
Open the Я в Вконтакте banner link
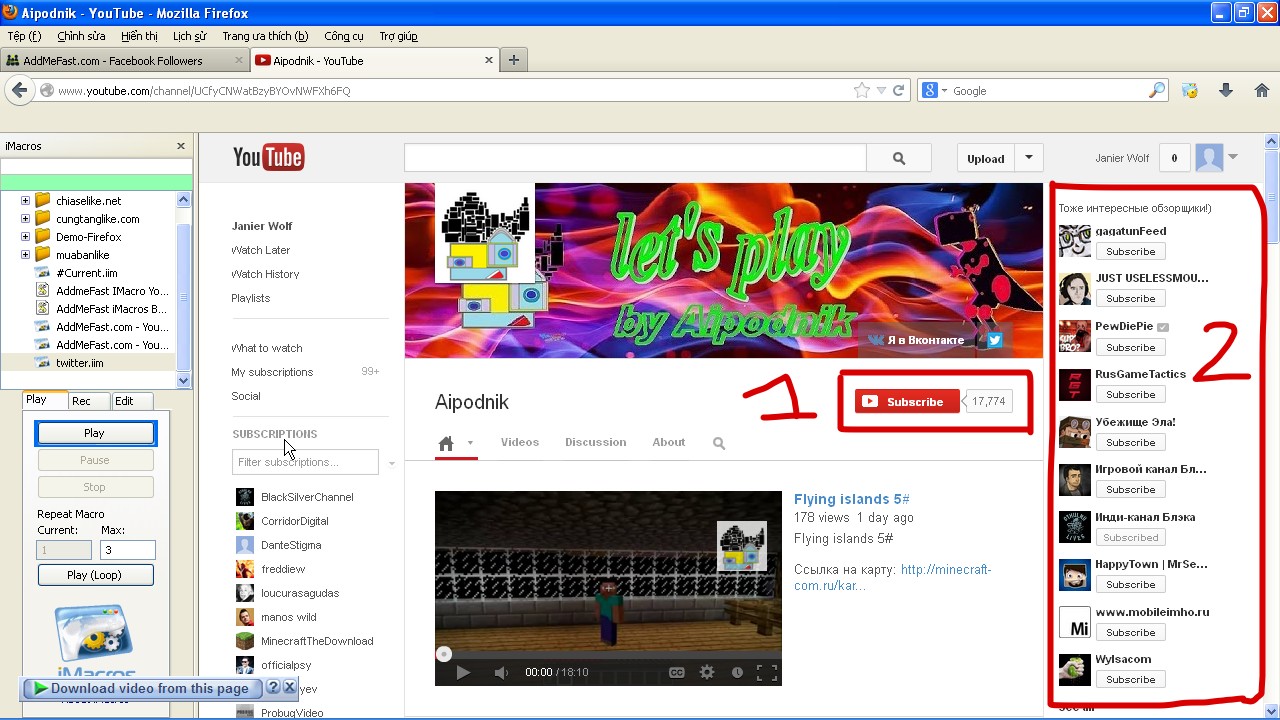pyautogui.click(x=917, y=340)
